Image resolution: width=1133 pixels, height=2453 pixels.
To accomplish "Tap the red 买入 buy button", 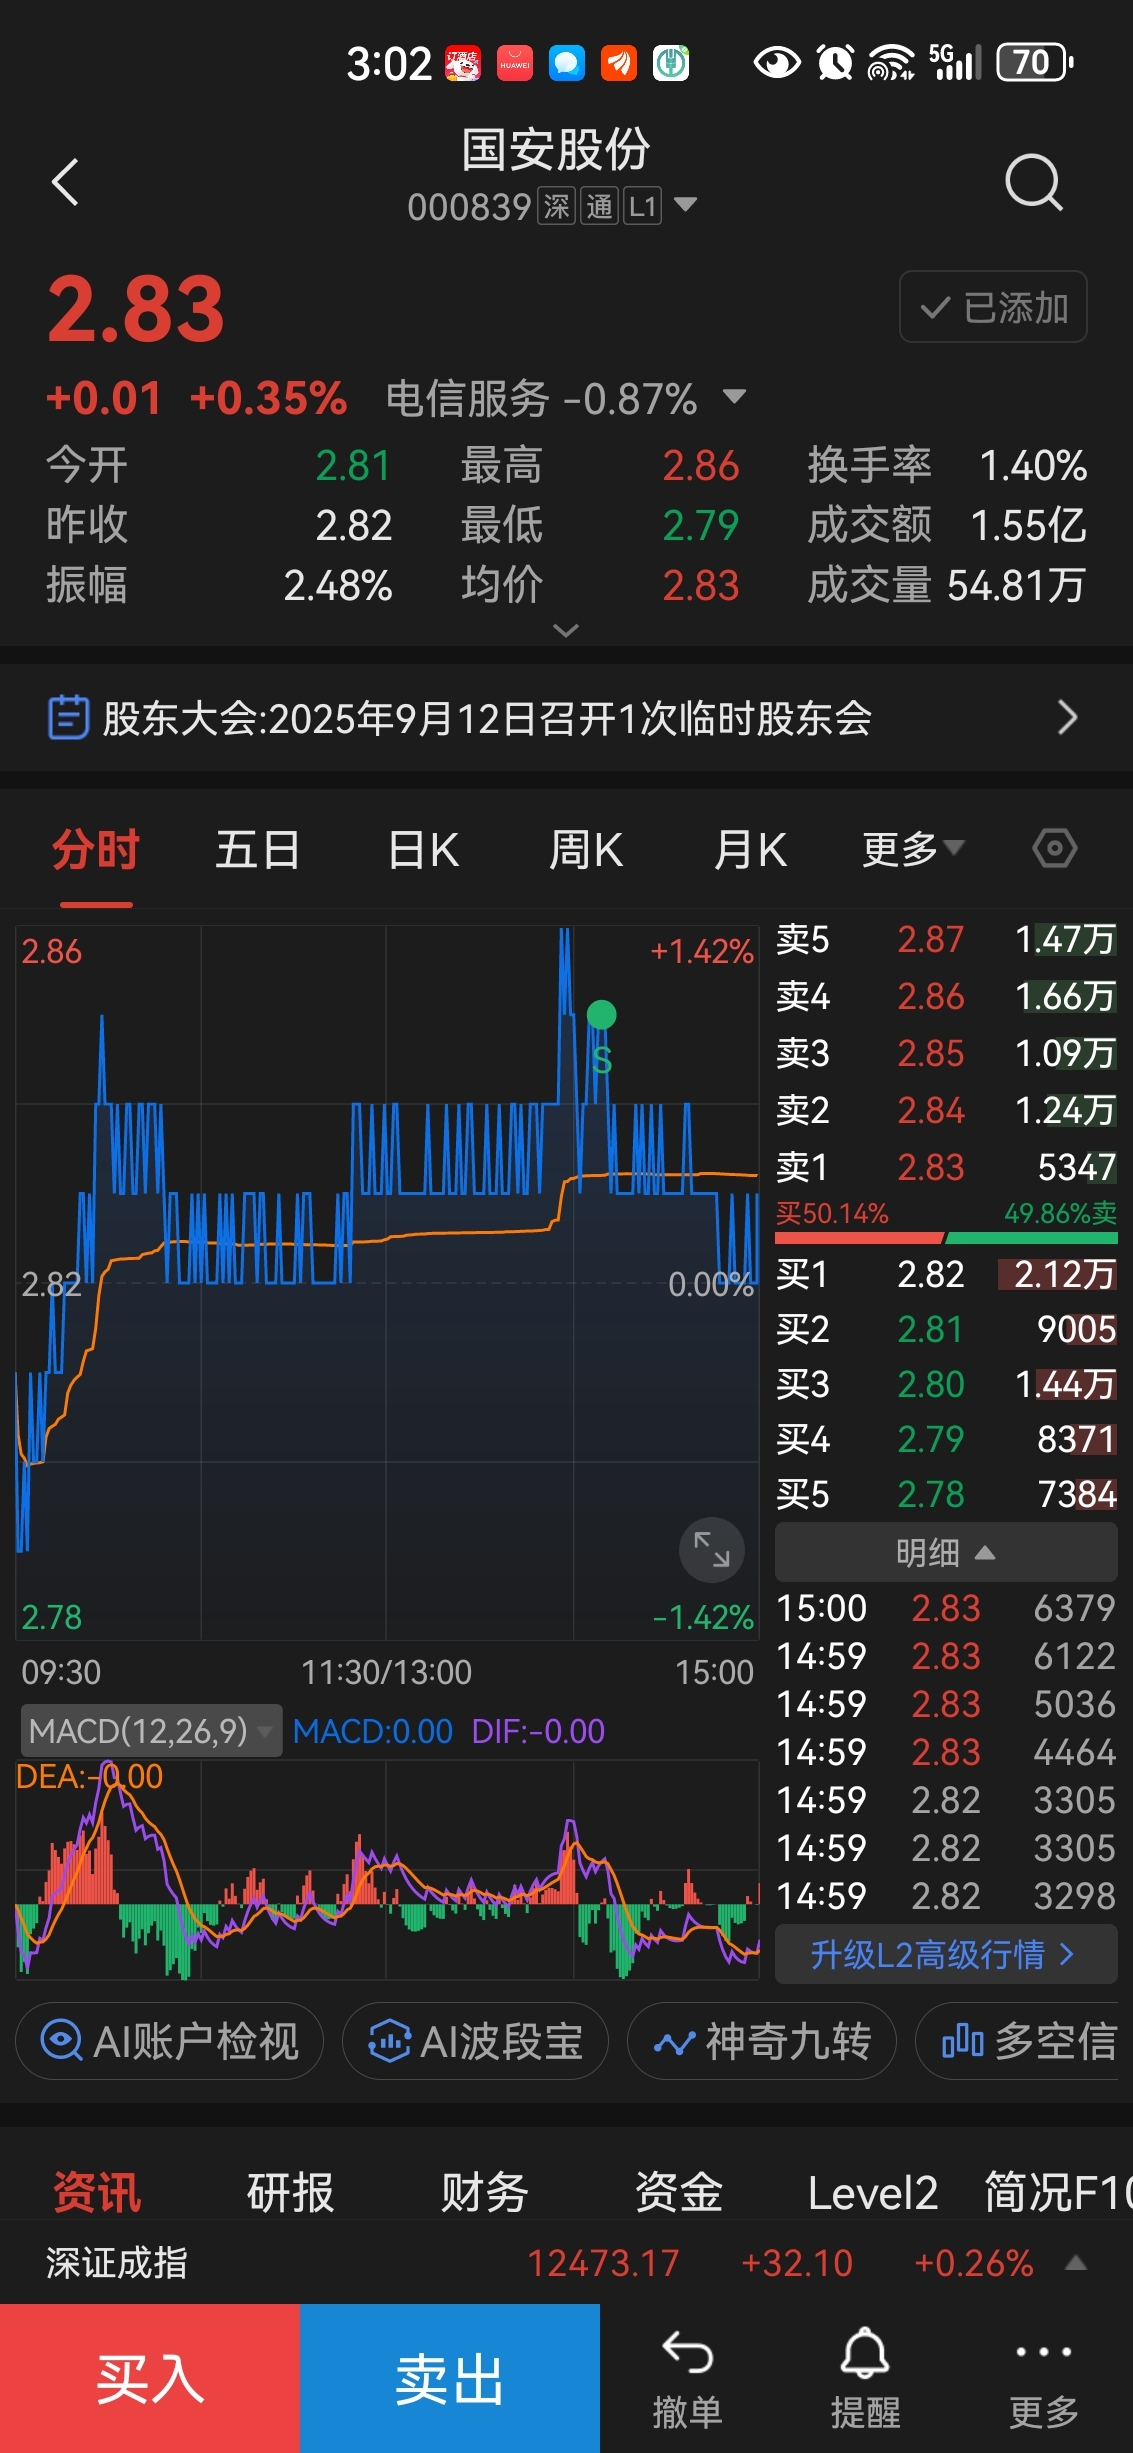I will coord(150,2379).
